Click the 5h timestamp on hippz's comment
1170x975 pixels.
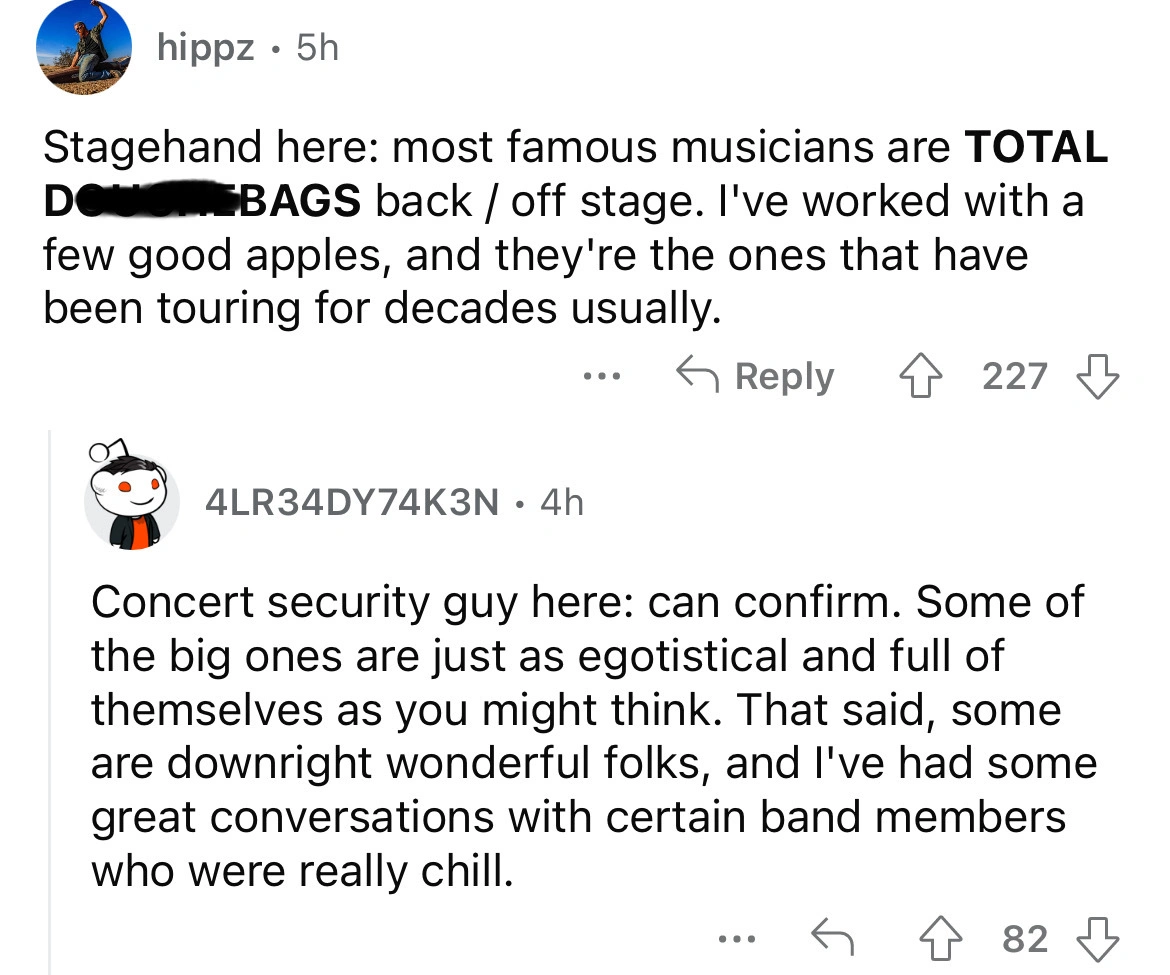coord(318,48)
